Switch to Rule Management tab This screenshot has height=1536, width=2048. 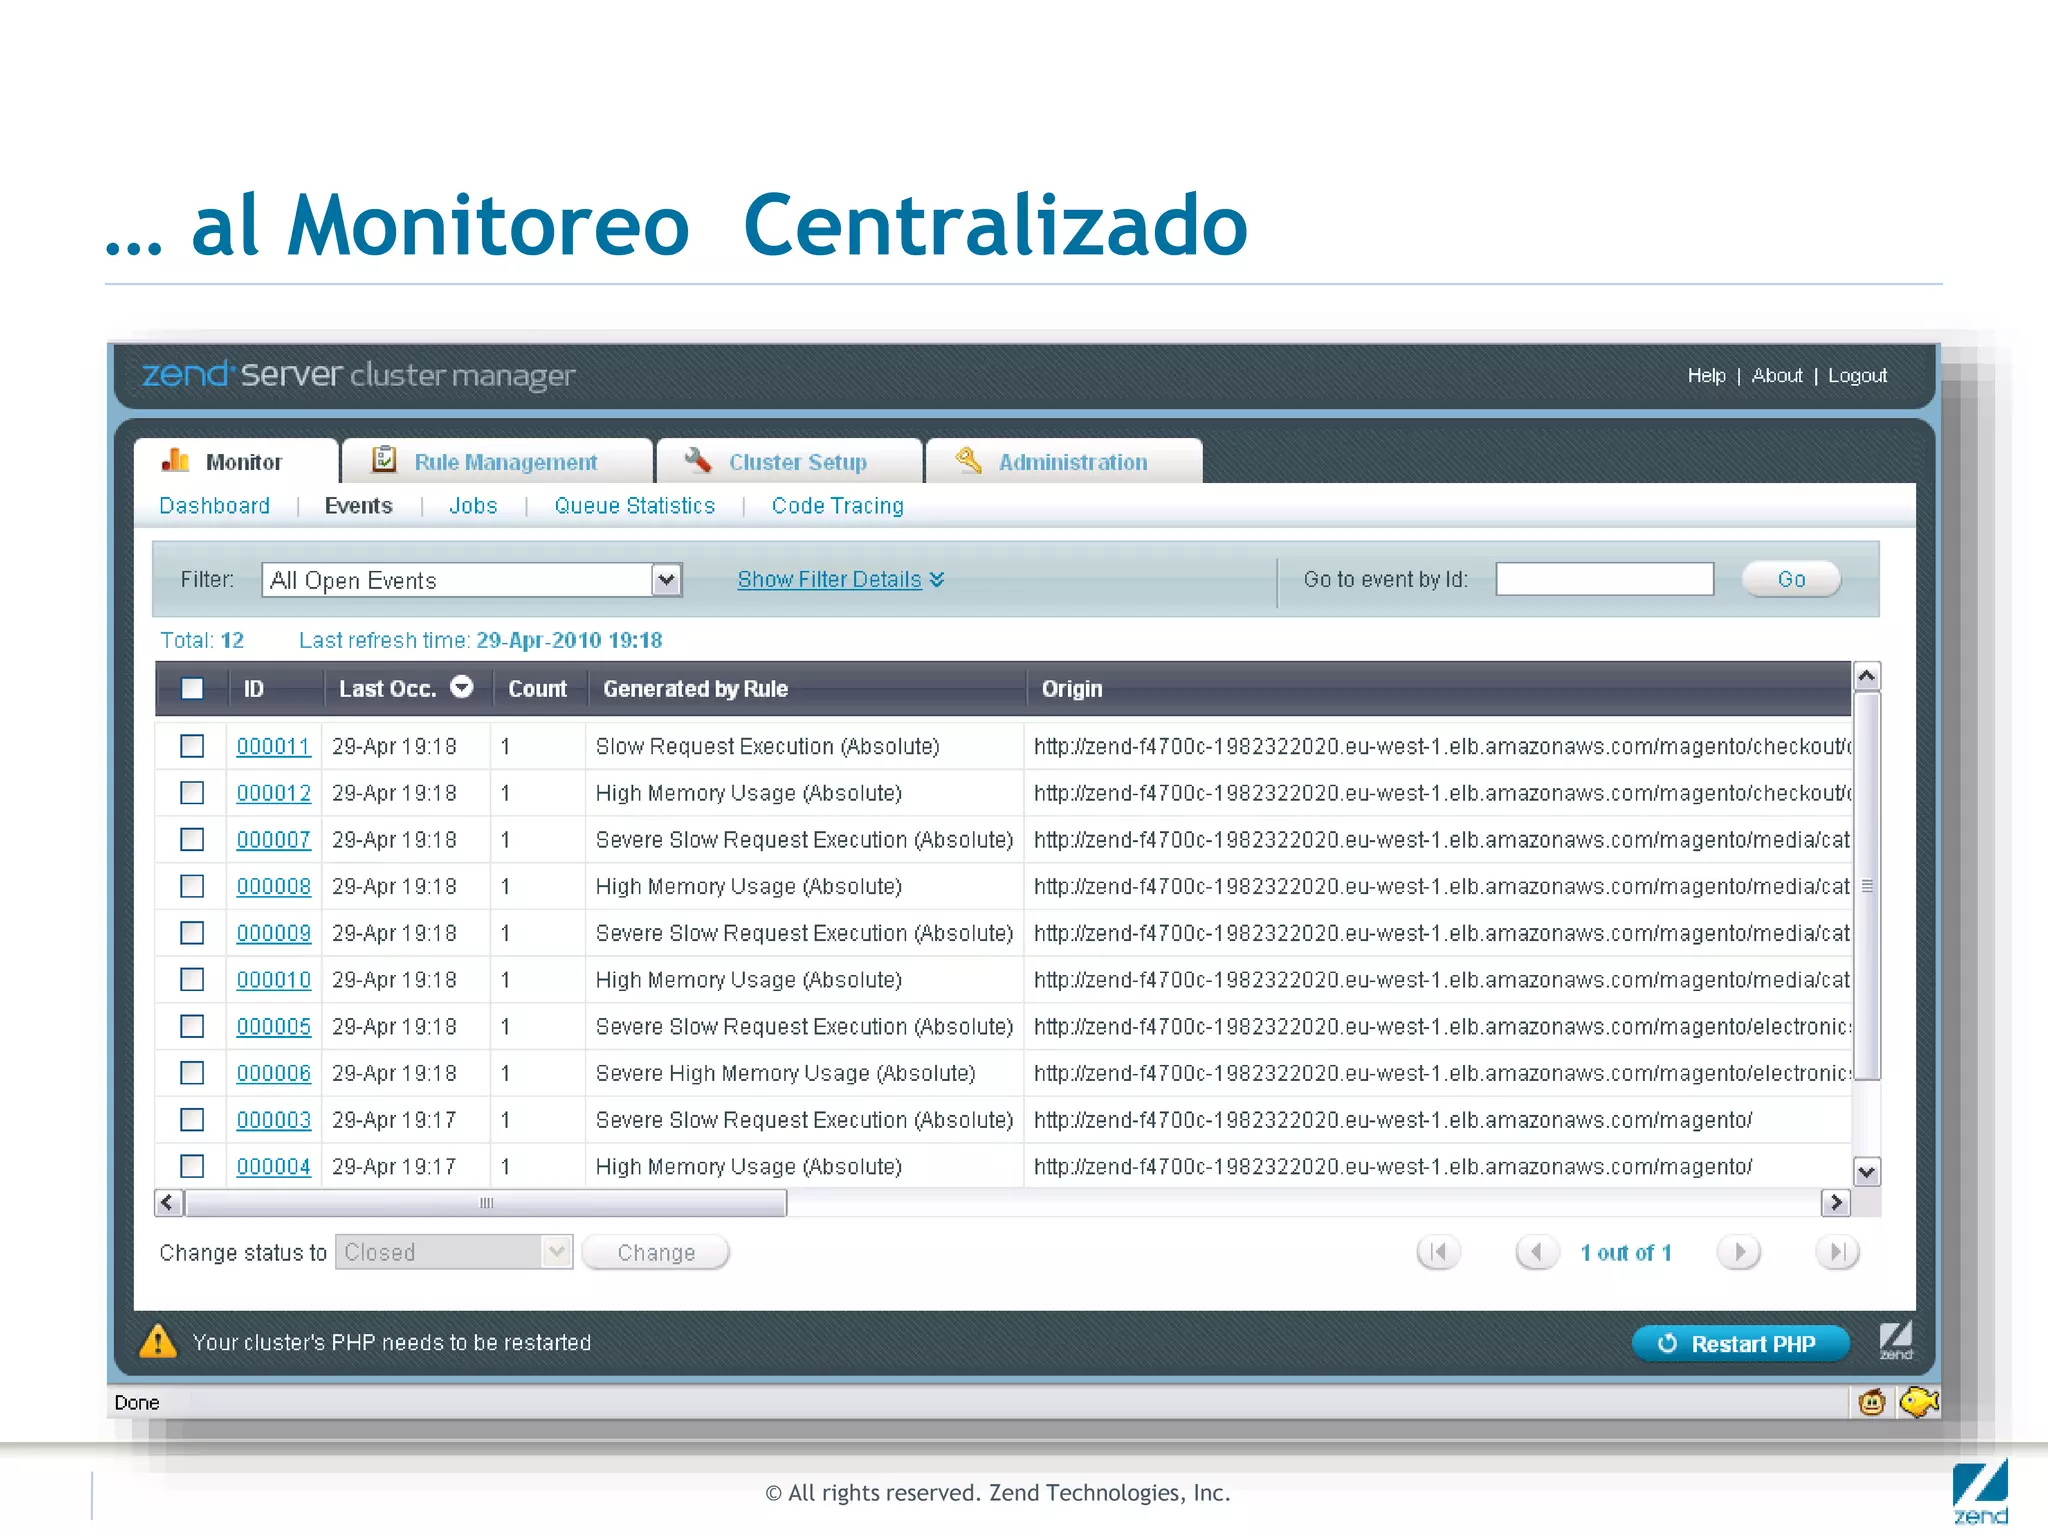click(497, 462)
